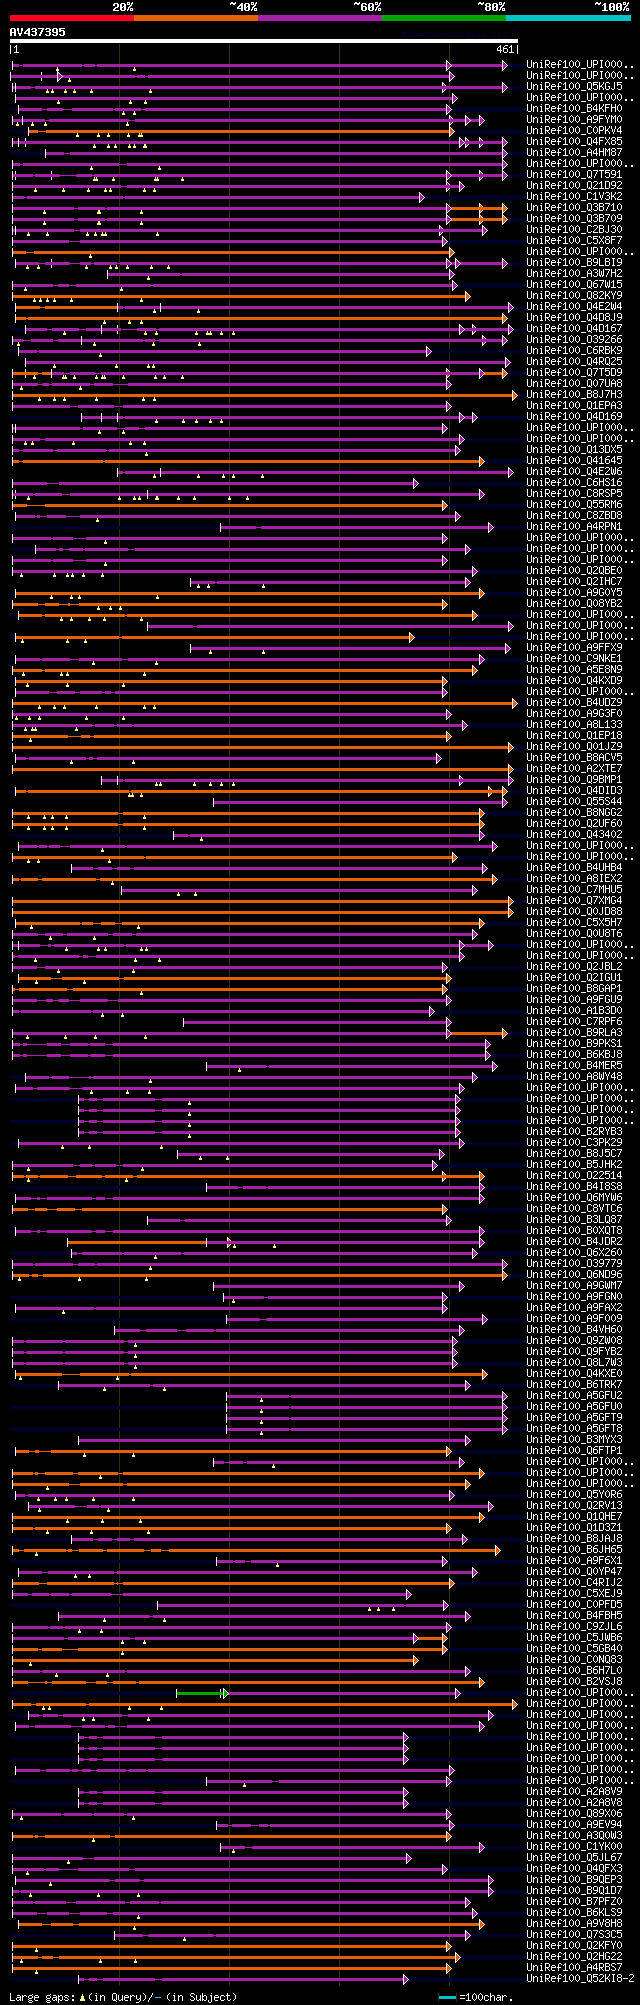Image resolution: width=640 pixels, height=2005 pixels.
Task: Select hit label UniRef100_B4JDR2
Action: [x=576, y=1241]
